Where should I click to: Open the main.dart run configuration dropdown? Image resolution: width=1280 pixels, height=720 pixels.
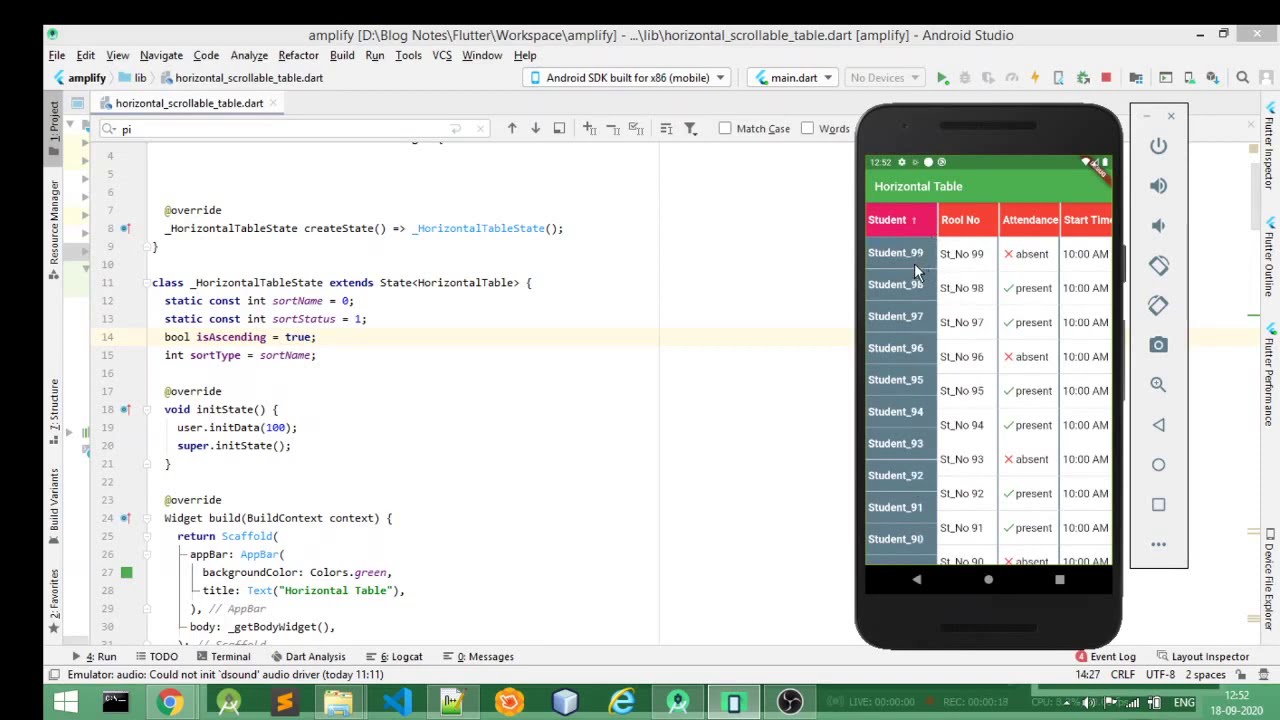tap(794, 78)
